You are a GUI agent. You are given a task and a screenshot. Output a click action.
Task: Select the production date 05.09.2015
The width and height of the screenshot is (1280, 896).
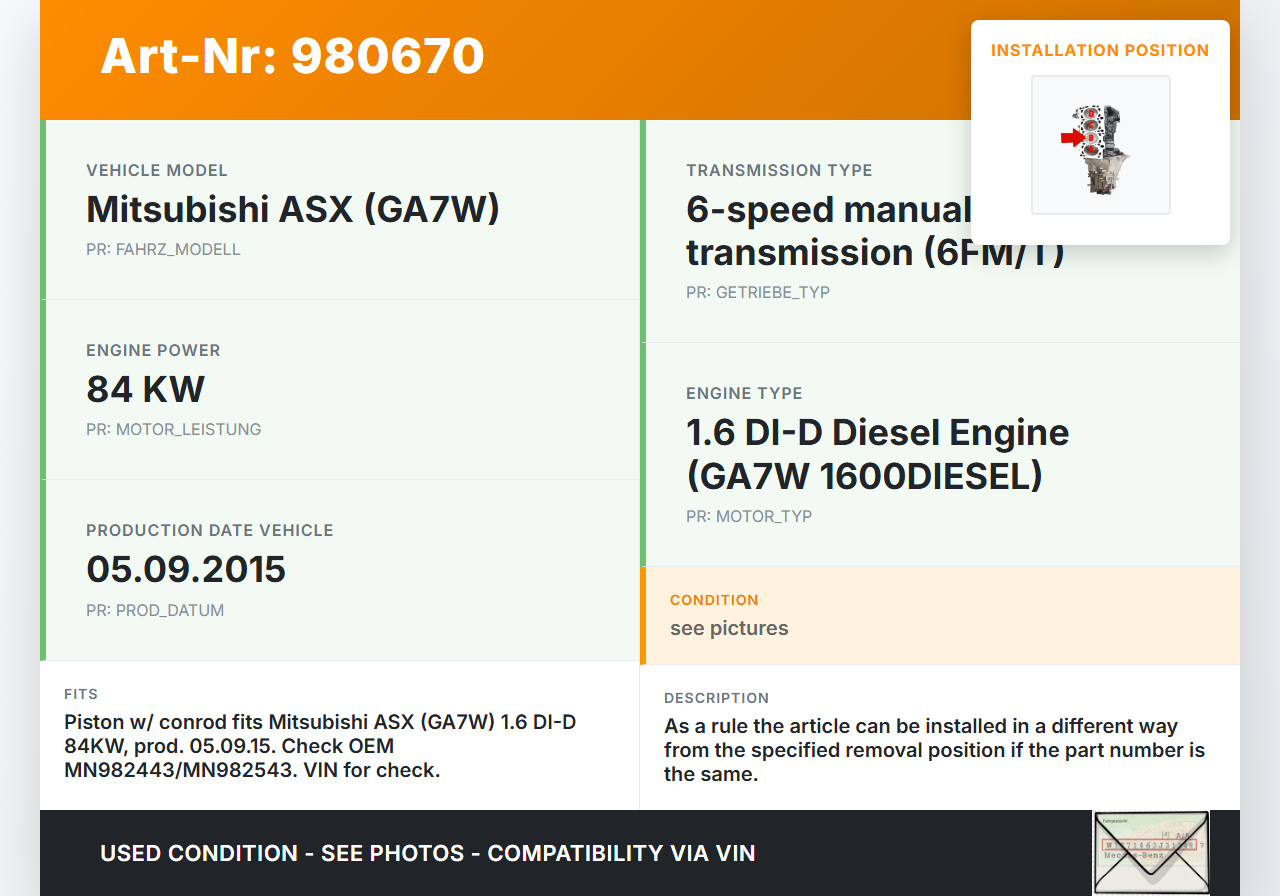(x=186, y=569)
